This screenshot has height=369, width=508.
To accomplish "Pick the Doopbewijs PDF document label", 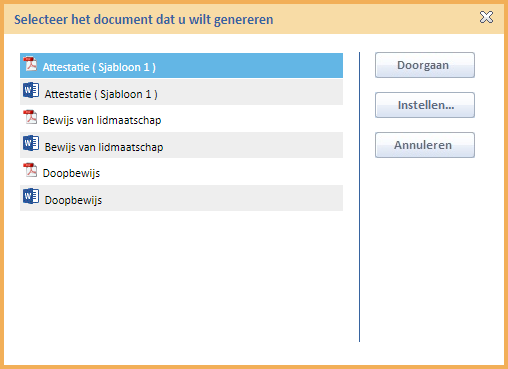I will pyautogui.click(x=71, y=173).
